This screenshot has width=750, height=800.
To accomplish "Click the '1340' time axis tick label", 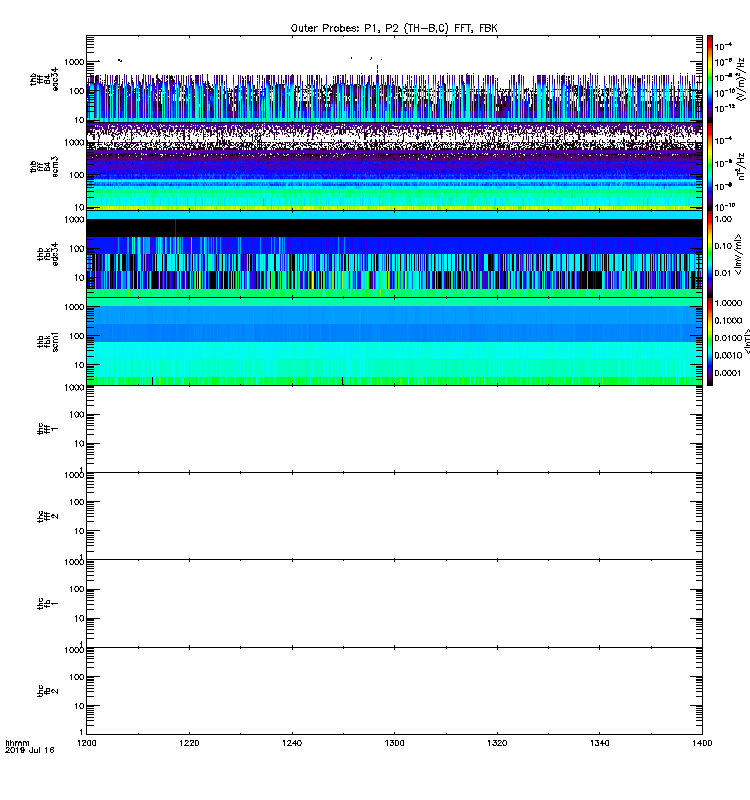I will click(599, 743).
